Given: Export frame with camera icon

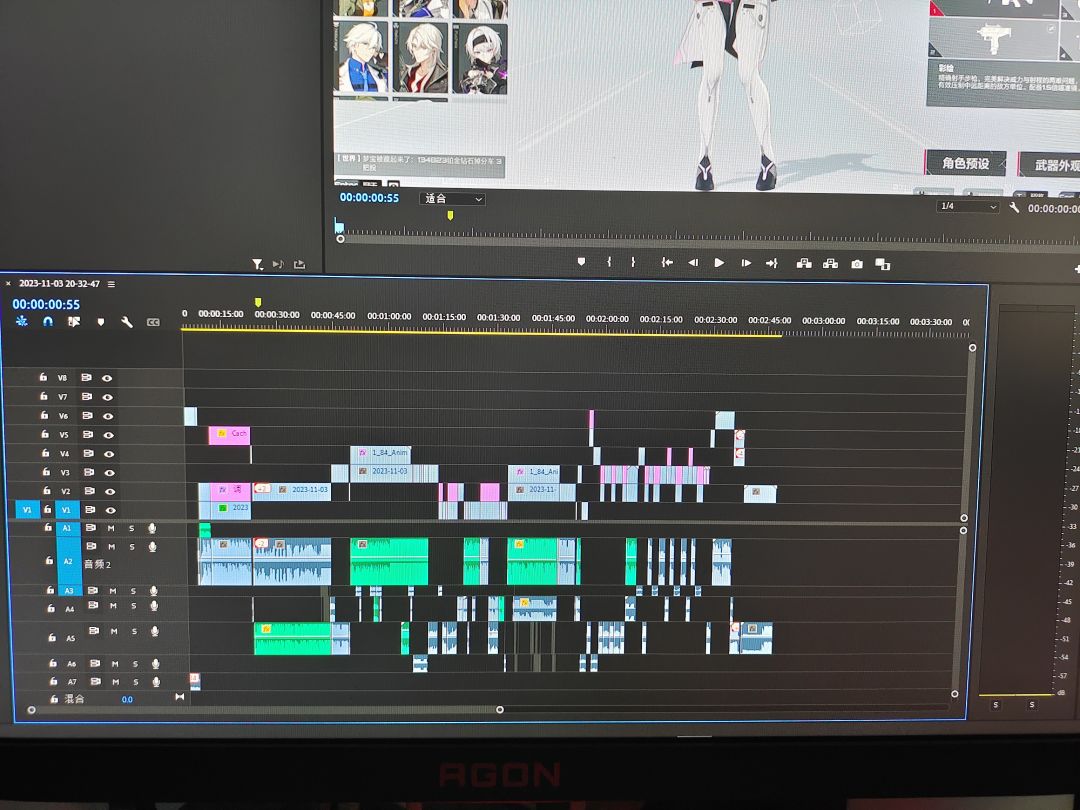Looking at the screenshot, I should tap(857, 264).
